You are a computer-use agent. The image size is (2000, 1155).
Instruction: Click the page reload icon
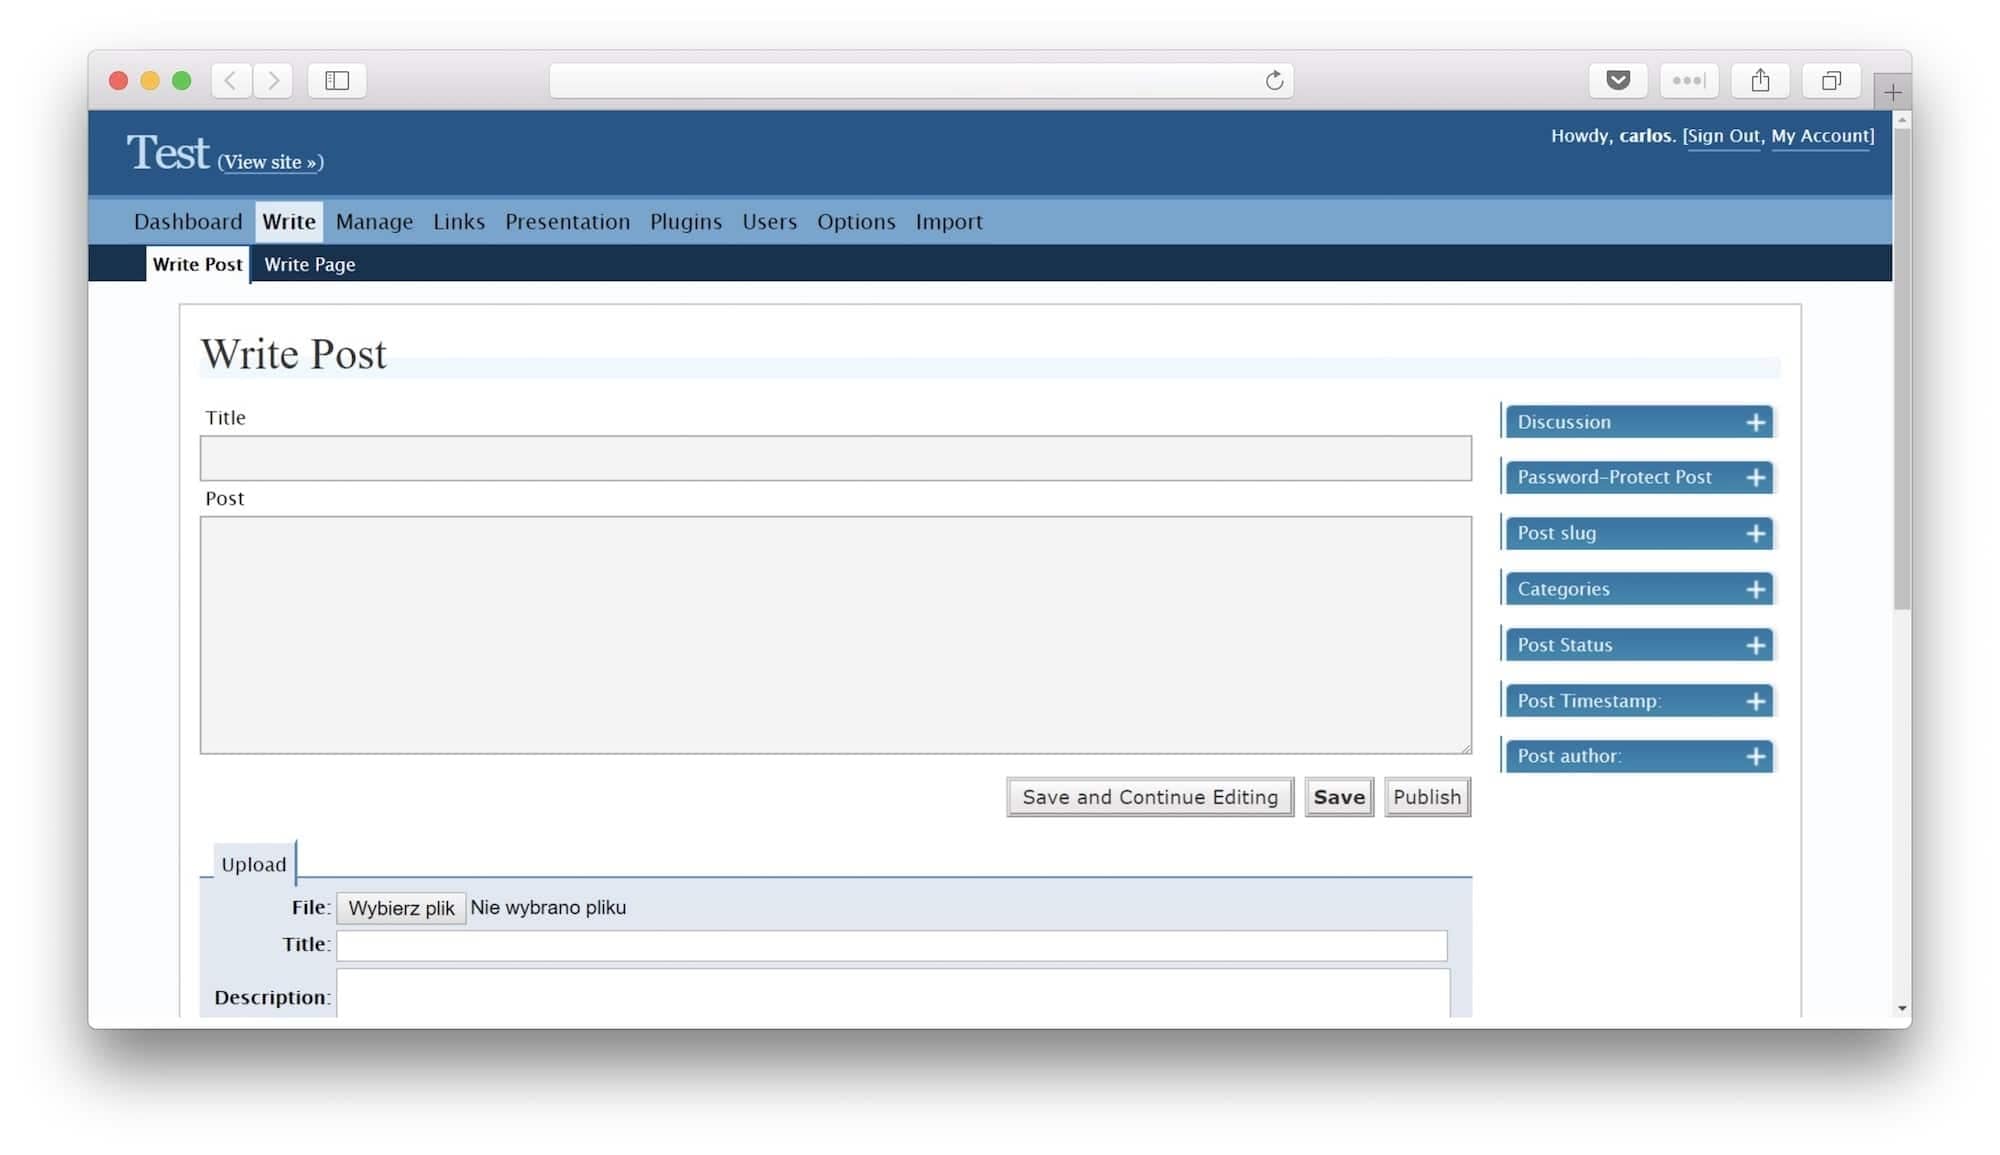pyautogui.click(x=1274, y=80)
